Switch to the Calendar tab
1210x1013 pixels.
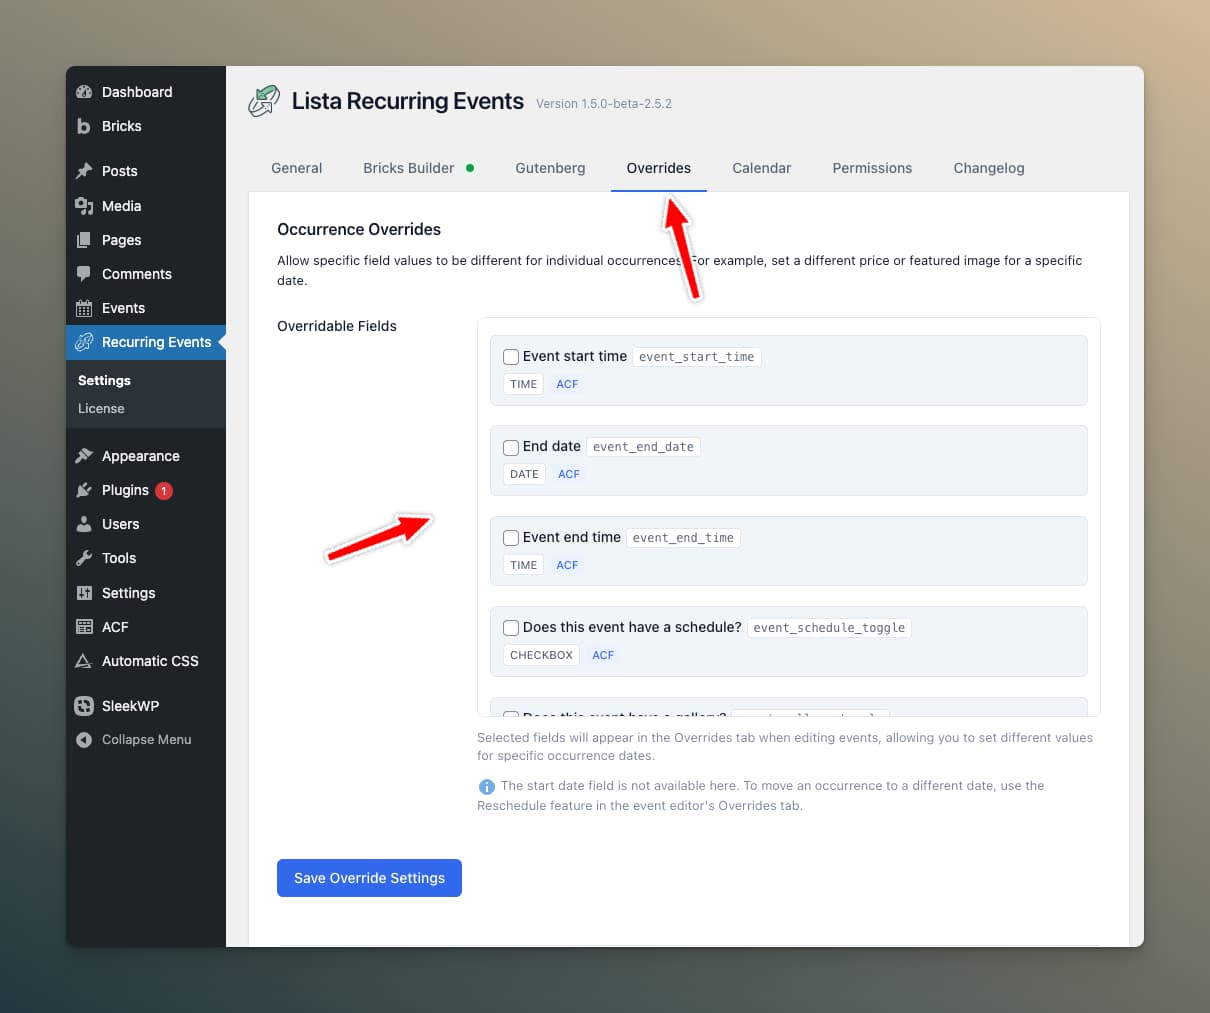(x=761, y=168)
